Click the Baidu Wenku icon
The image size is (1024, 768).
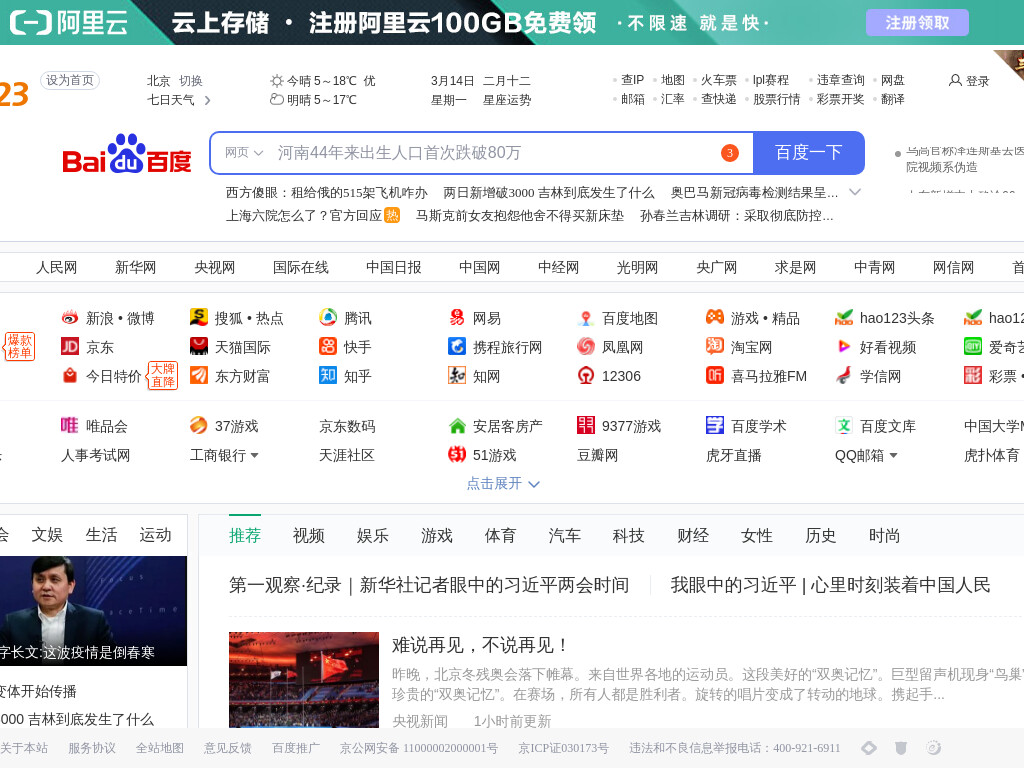tap(844, 425)
